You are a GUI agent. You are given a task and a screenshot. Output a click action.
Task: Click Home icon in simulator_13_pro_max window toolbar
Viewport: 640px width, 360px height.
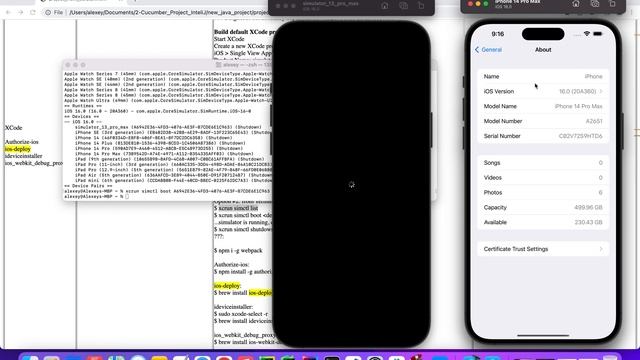coord(384,6)
